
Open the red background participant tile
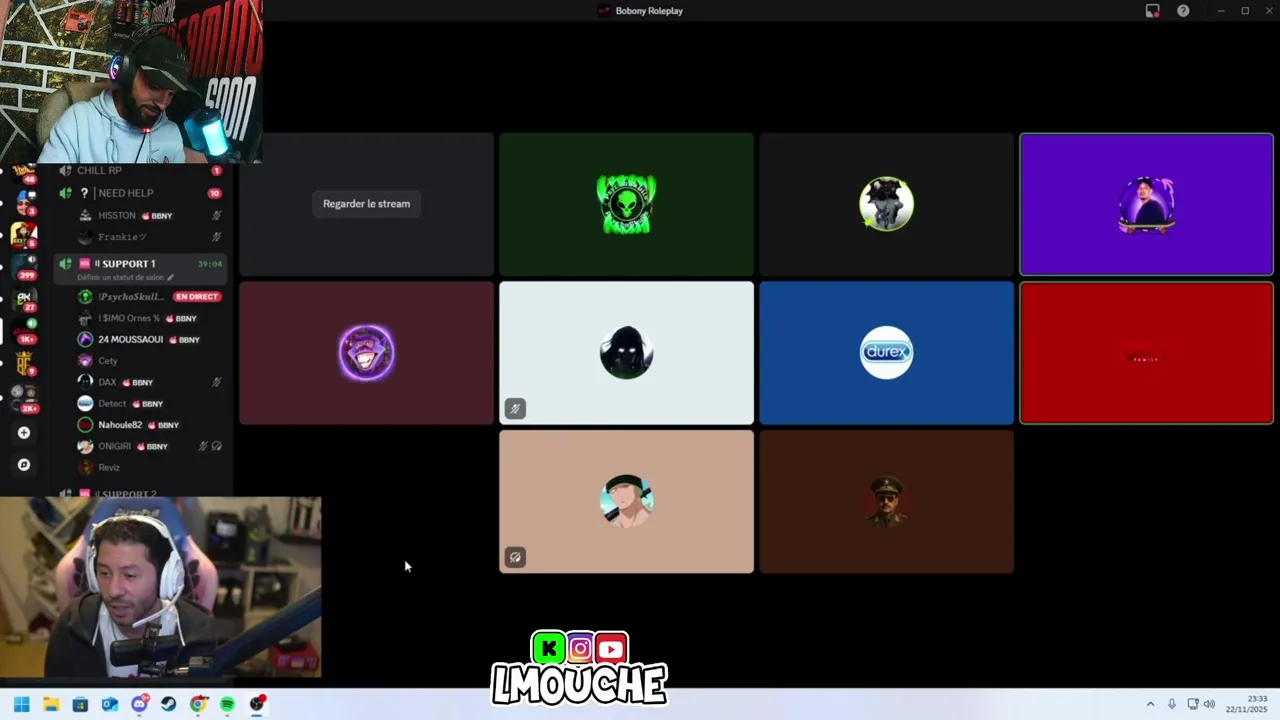1146,352
